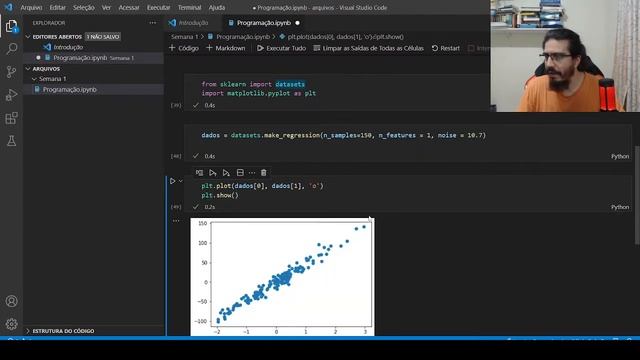Screen dimensions: 640x360
Task: Open the Extensions view
Action: [x=11, y=118]
